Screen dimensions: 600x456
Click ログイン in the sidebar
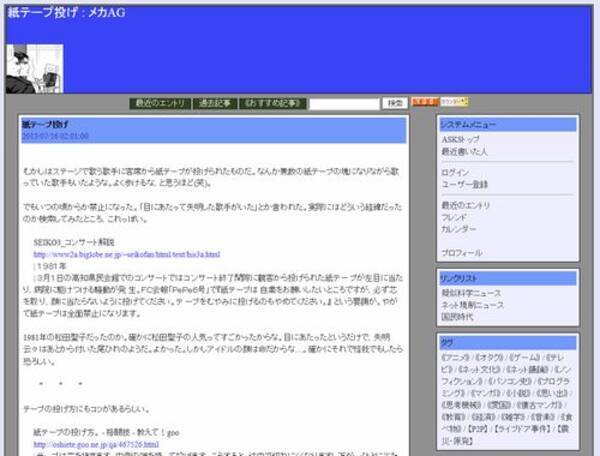(x=455, y=172)
